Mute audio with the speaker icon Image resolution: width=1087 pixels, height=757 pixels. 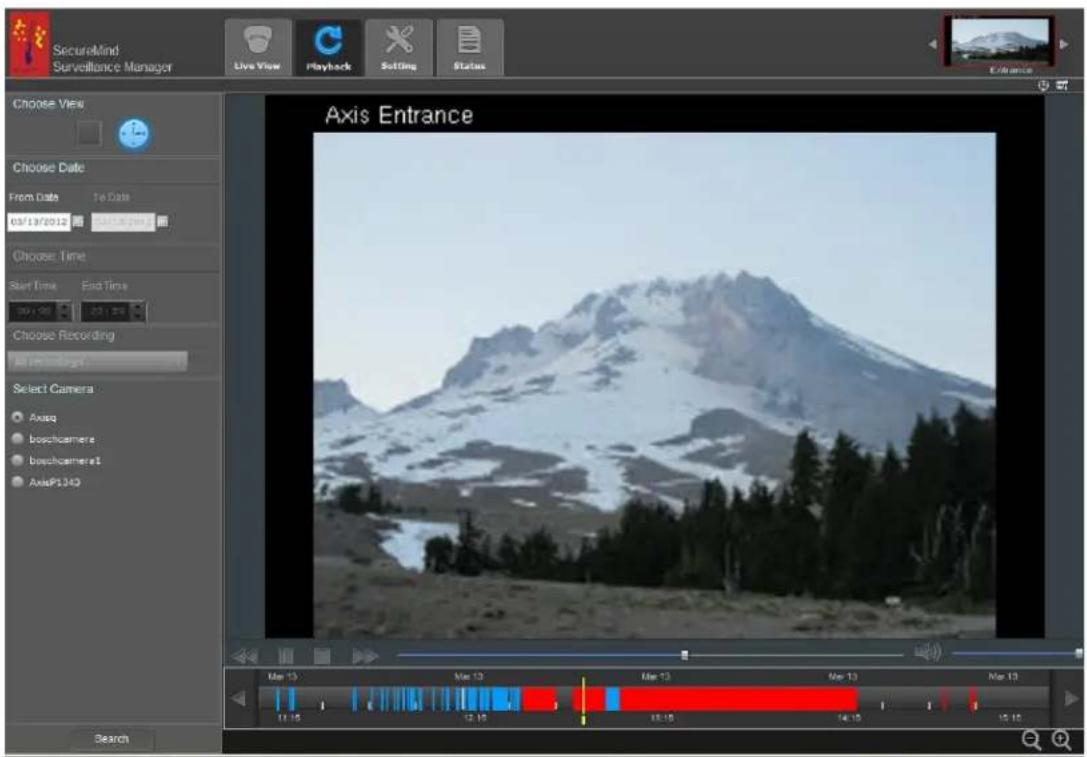pyautogui.click(x=928, y=652)
